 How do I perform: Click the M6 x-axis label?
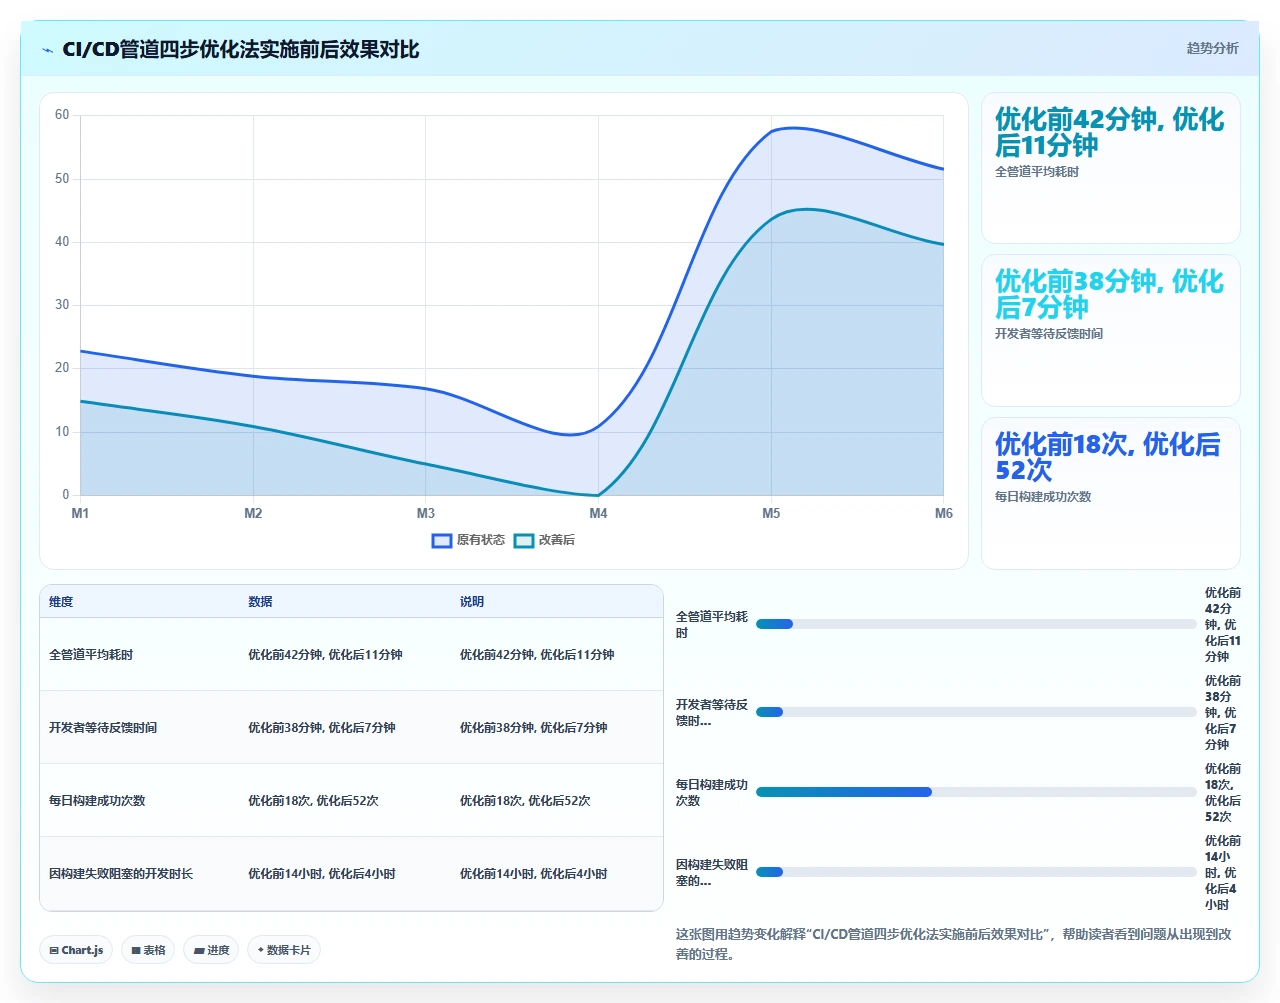[944, 513]
